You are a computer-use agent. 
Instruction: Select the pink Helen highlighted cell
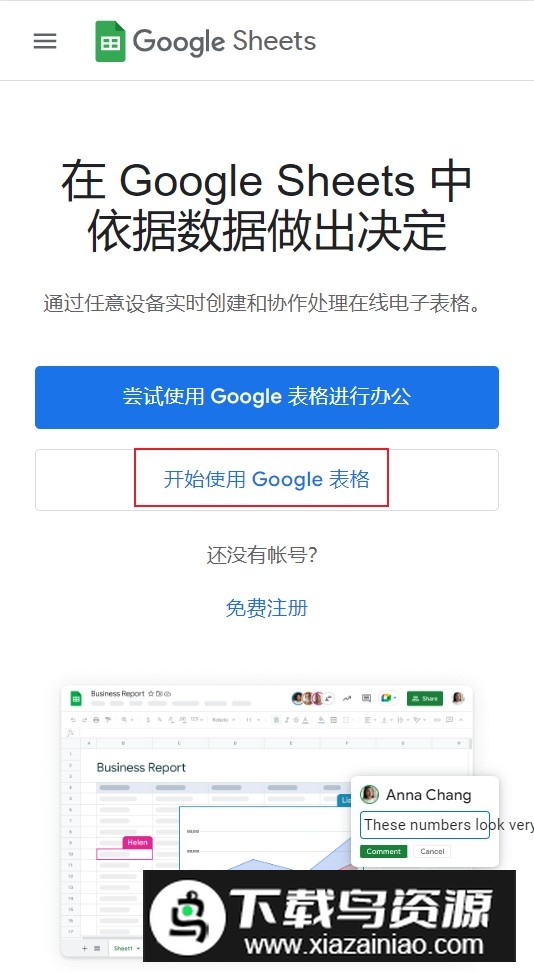click(124, 854)
